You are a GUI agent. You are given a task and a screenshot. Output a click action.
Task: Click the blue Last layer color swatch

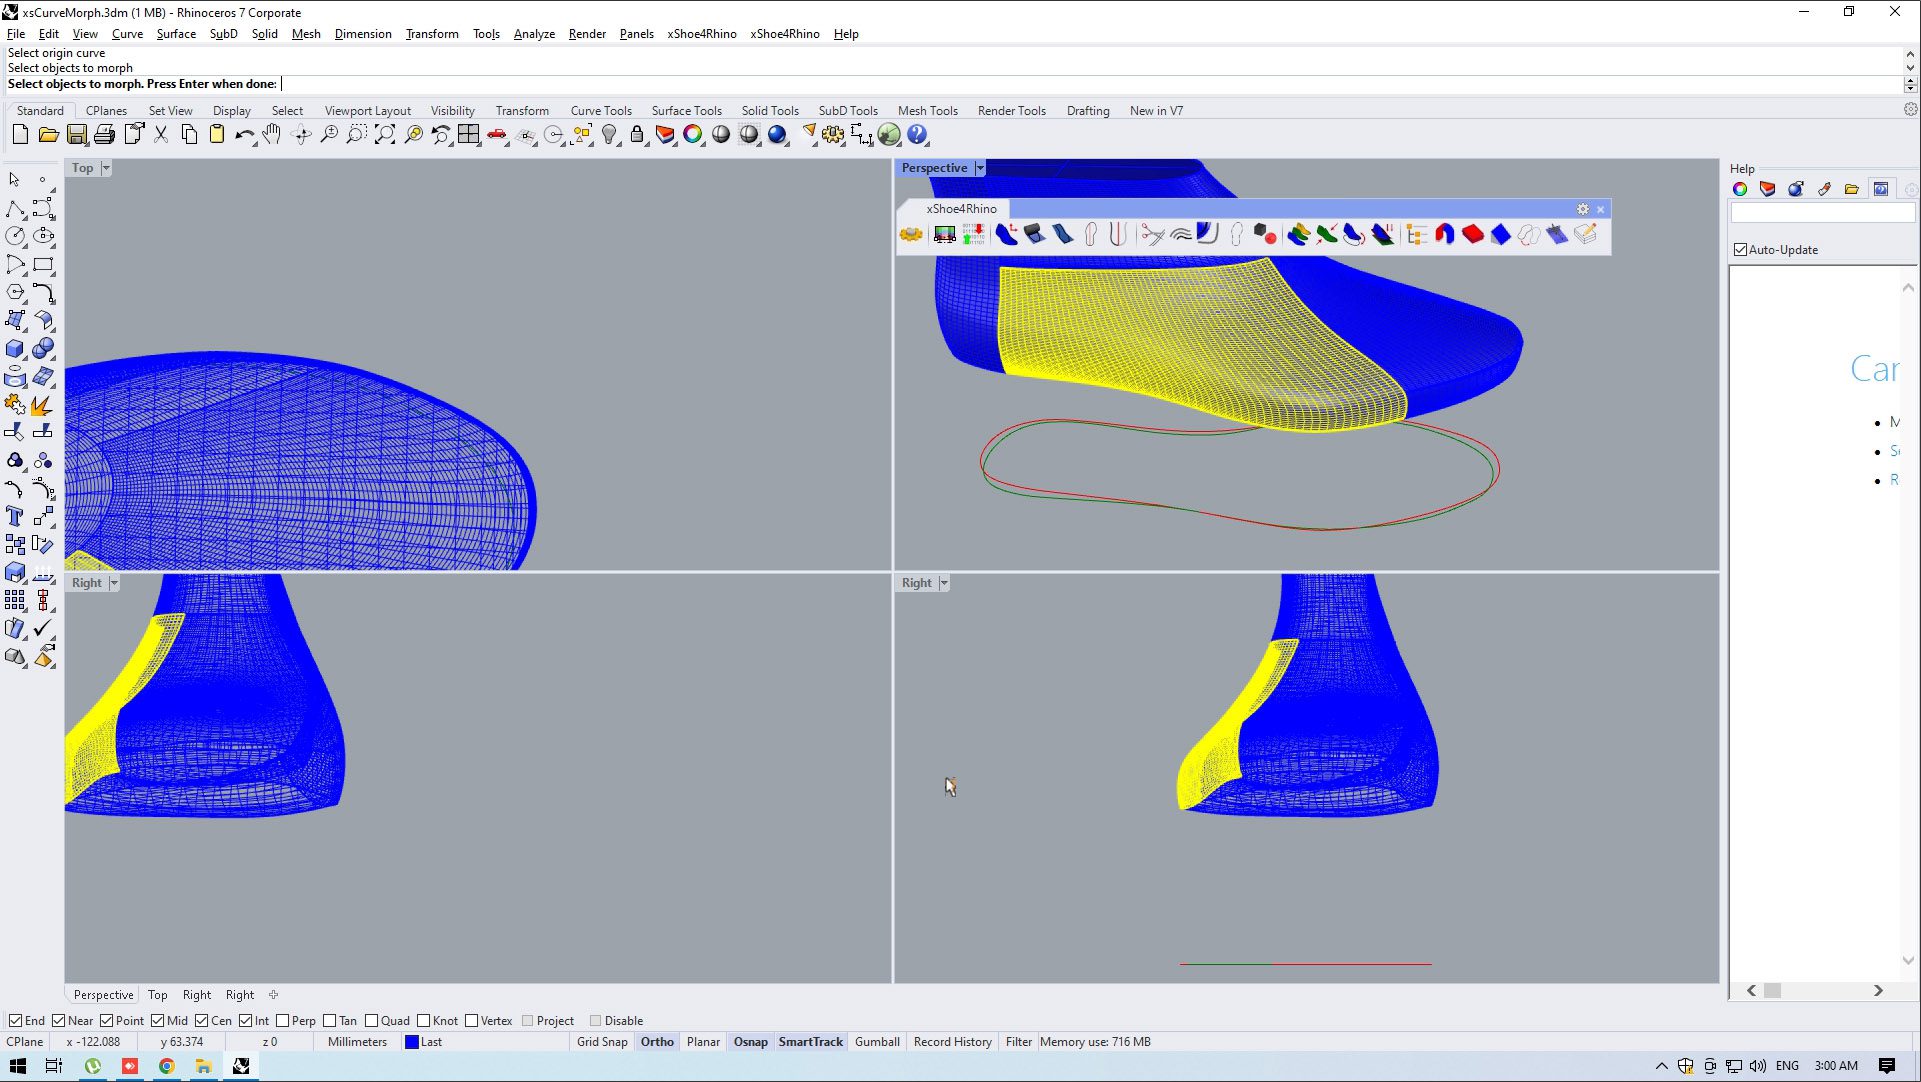pos(412,1042)
